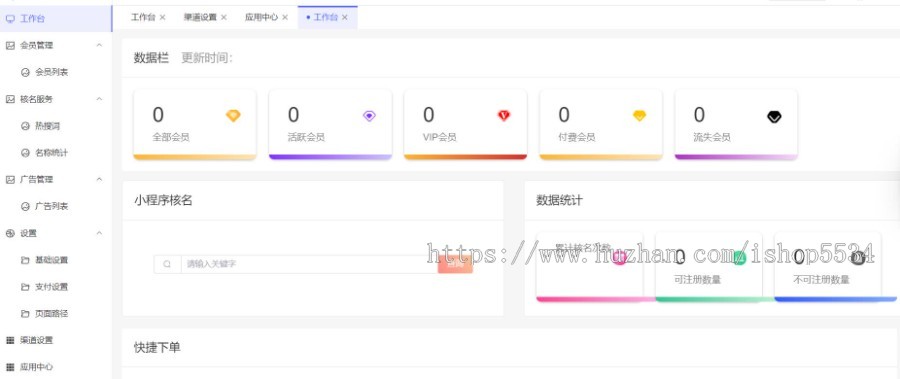Select the active 工作台 tab with dot
The image size is (900, 379).
(x=325, y=17)
